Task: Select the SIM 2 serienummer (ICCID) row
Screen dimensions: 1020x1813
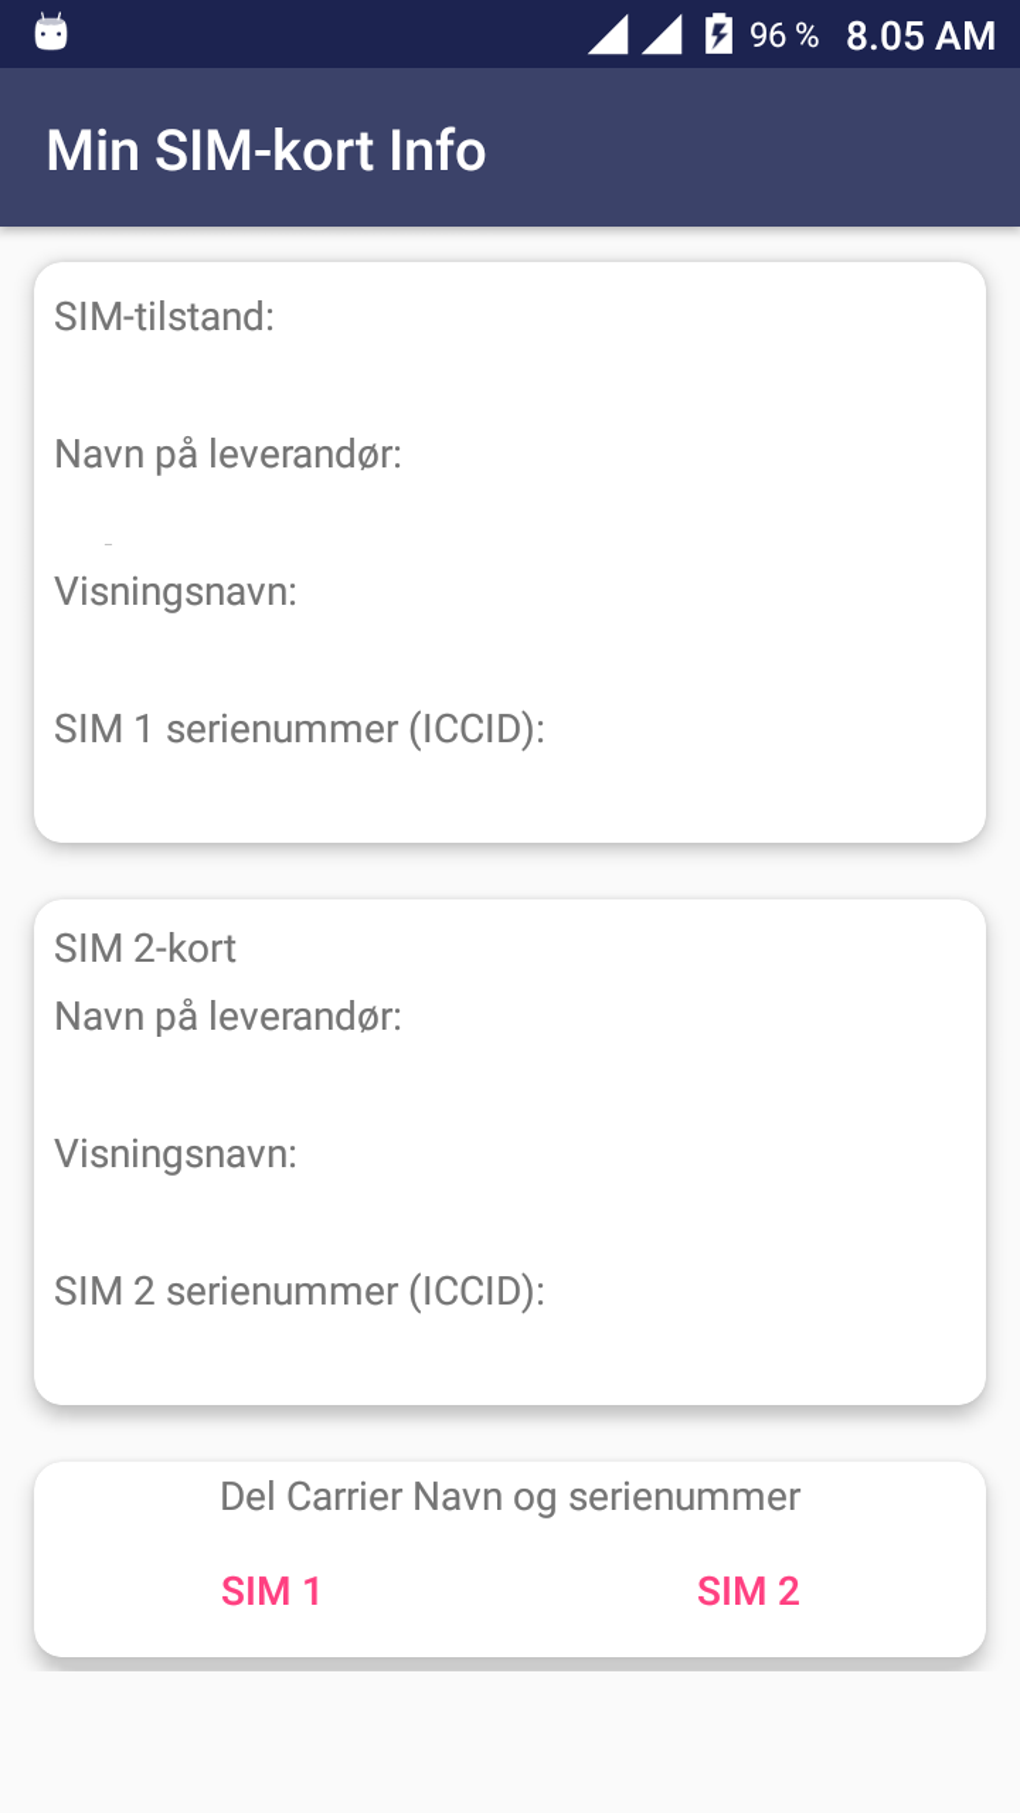Action: (299, 1291)
